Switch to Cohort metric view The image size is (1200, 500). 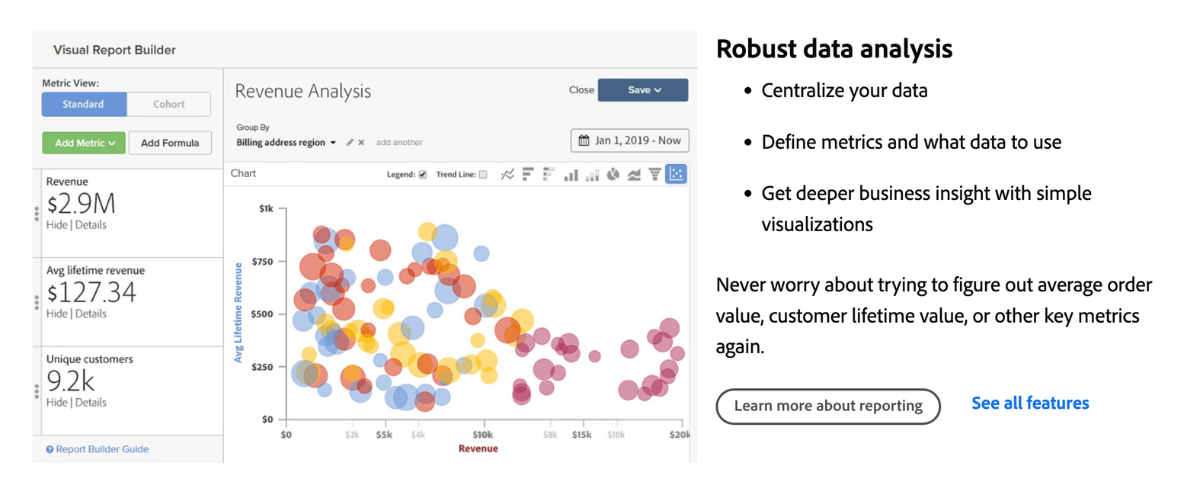169,104
